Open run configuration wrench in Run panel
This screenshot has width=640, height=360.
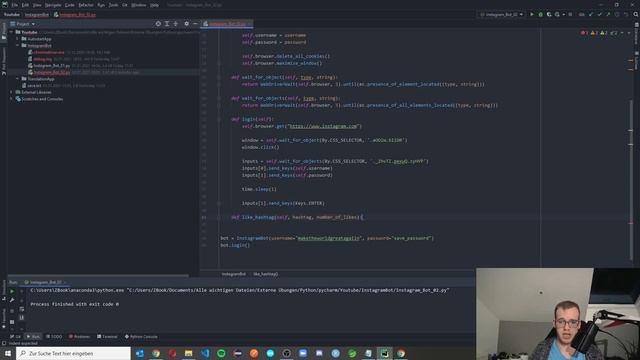tap(12, 300)
